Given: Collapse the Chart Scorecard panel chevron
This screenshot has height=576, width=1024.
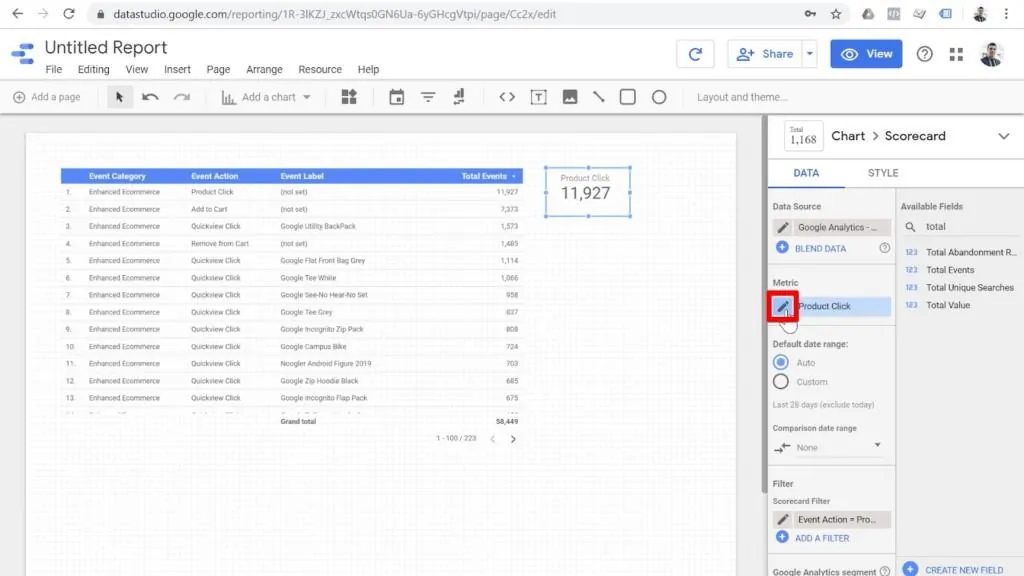Looking at the screenshot, I should point(1005,135).
